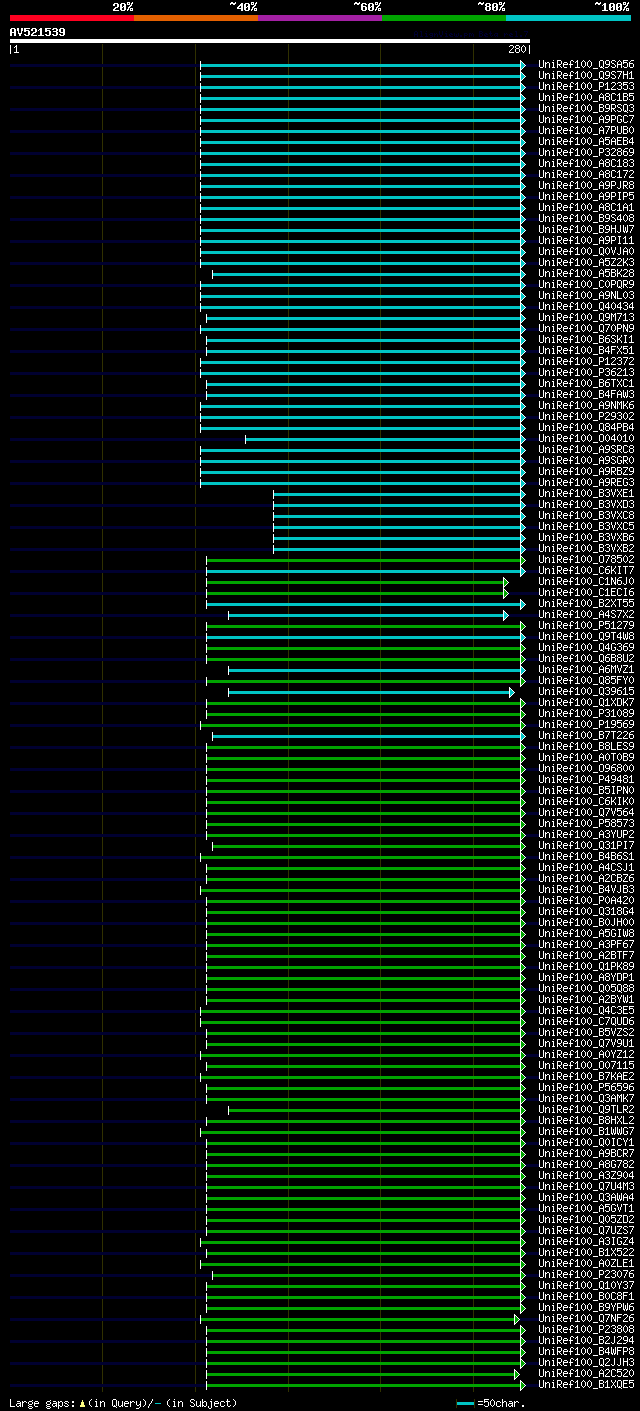The image size is (640, 1411).
Task: Select label UniRef100_Q9S7H1
Action: pyautogui.click(x=586, y=75)
